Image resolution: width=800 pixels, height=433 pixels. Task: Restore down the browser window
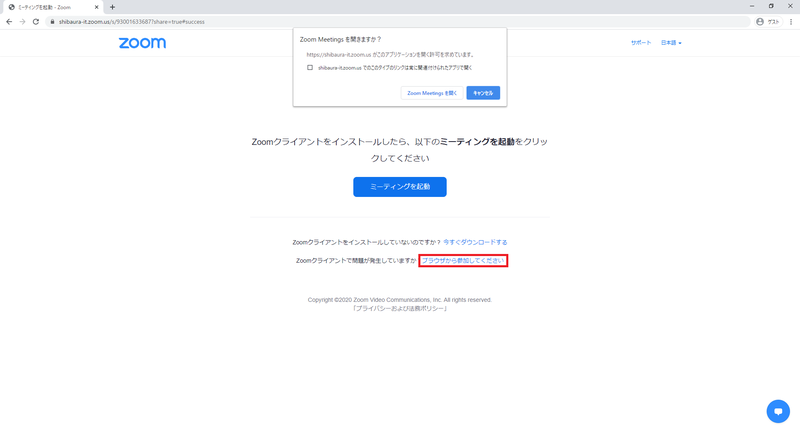pos(771,6)
